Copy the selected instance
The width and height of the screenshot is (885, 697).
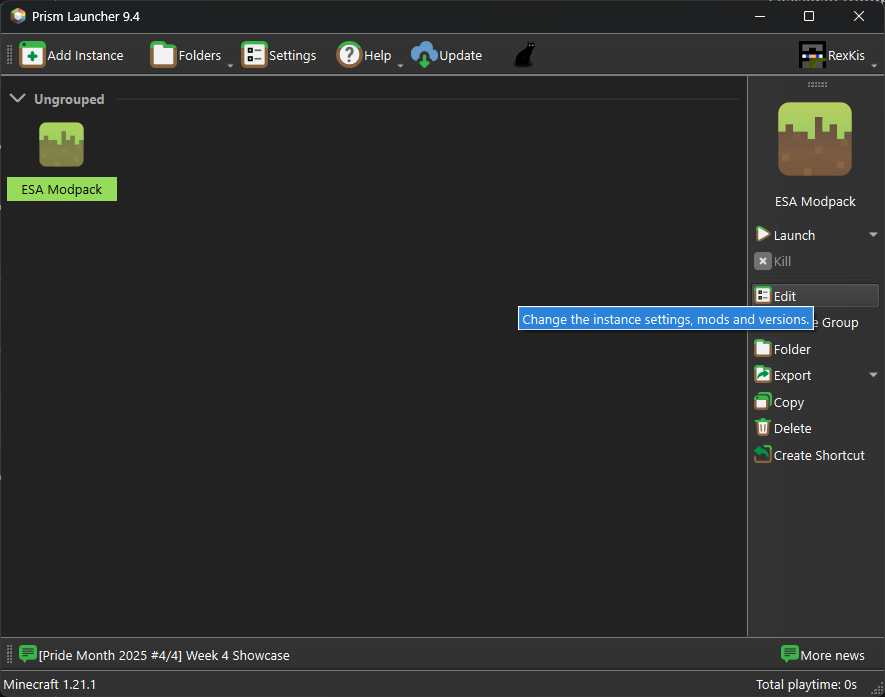(x=788, y=402)
